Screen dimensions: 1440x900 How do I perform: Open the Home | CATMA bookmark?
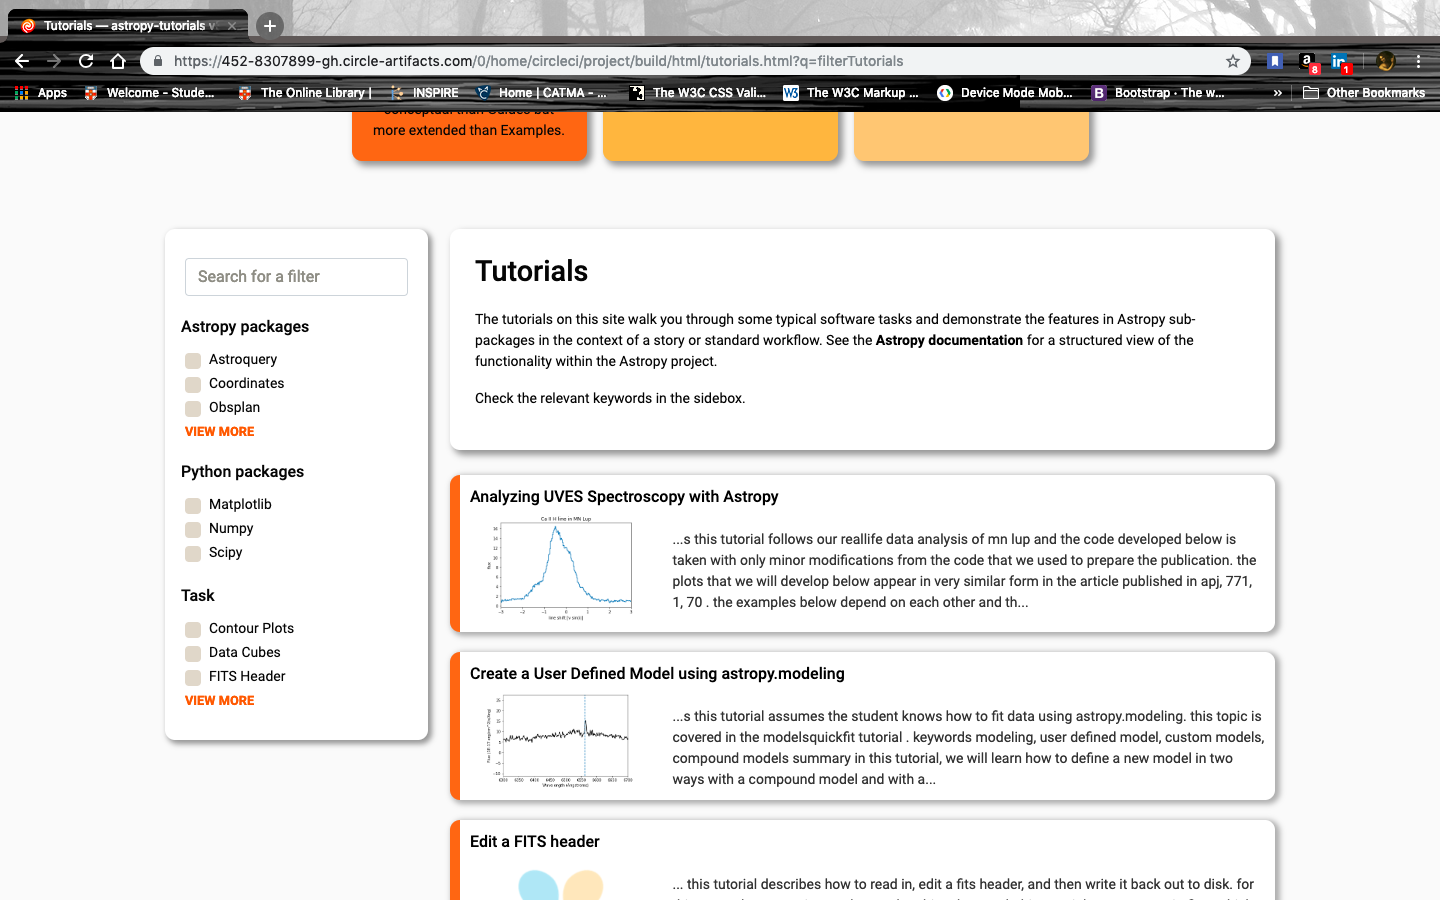(542, 93)
